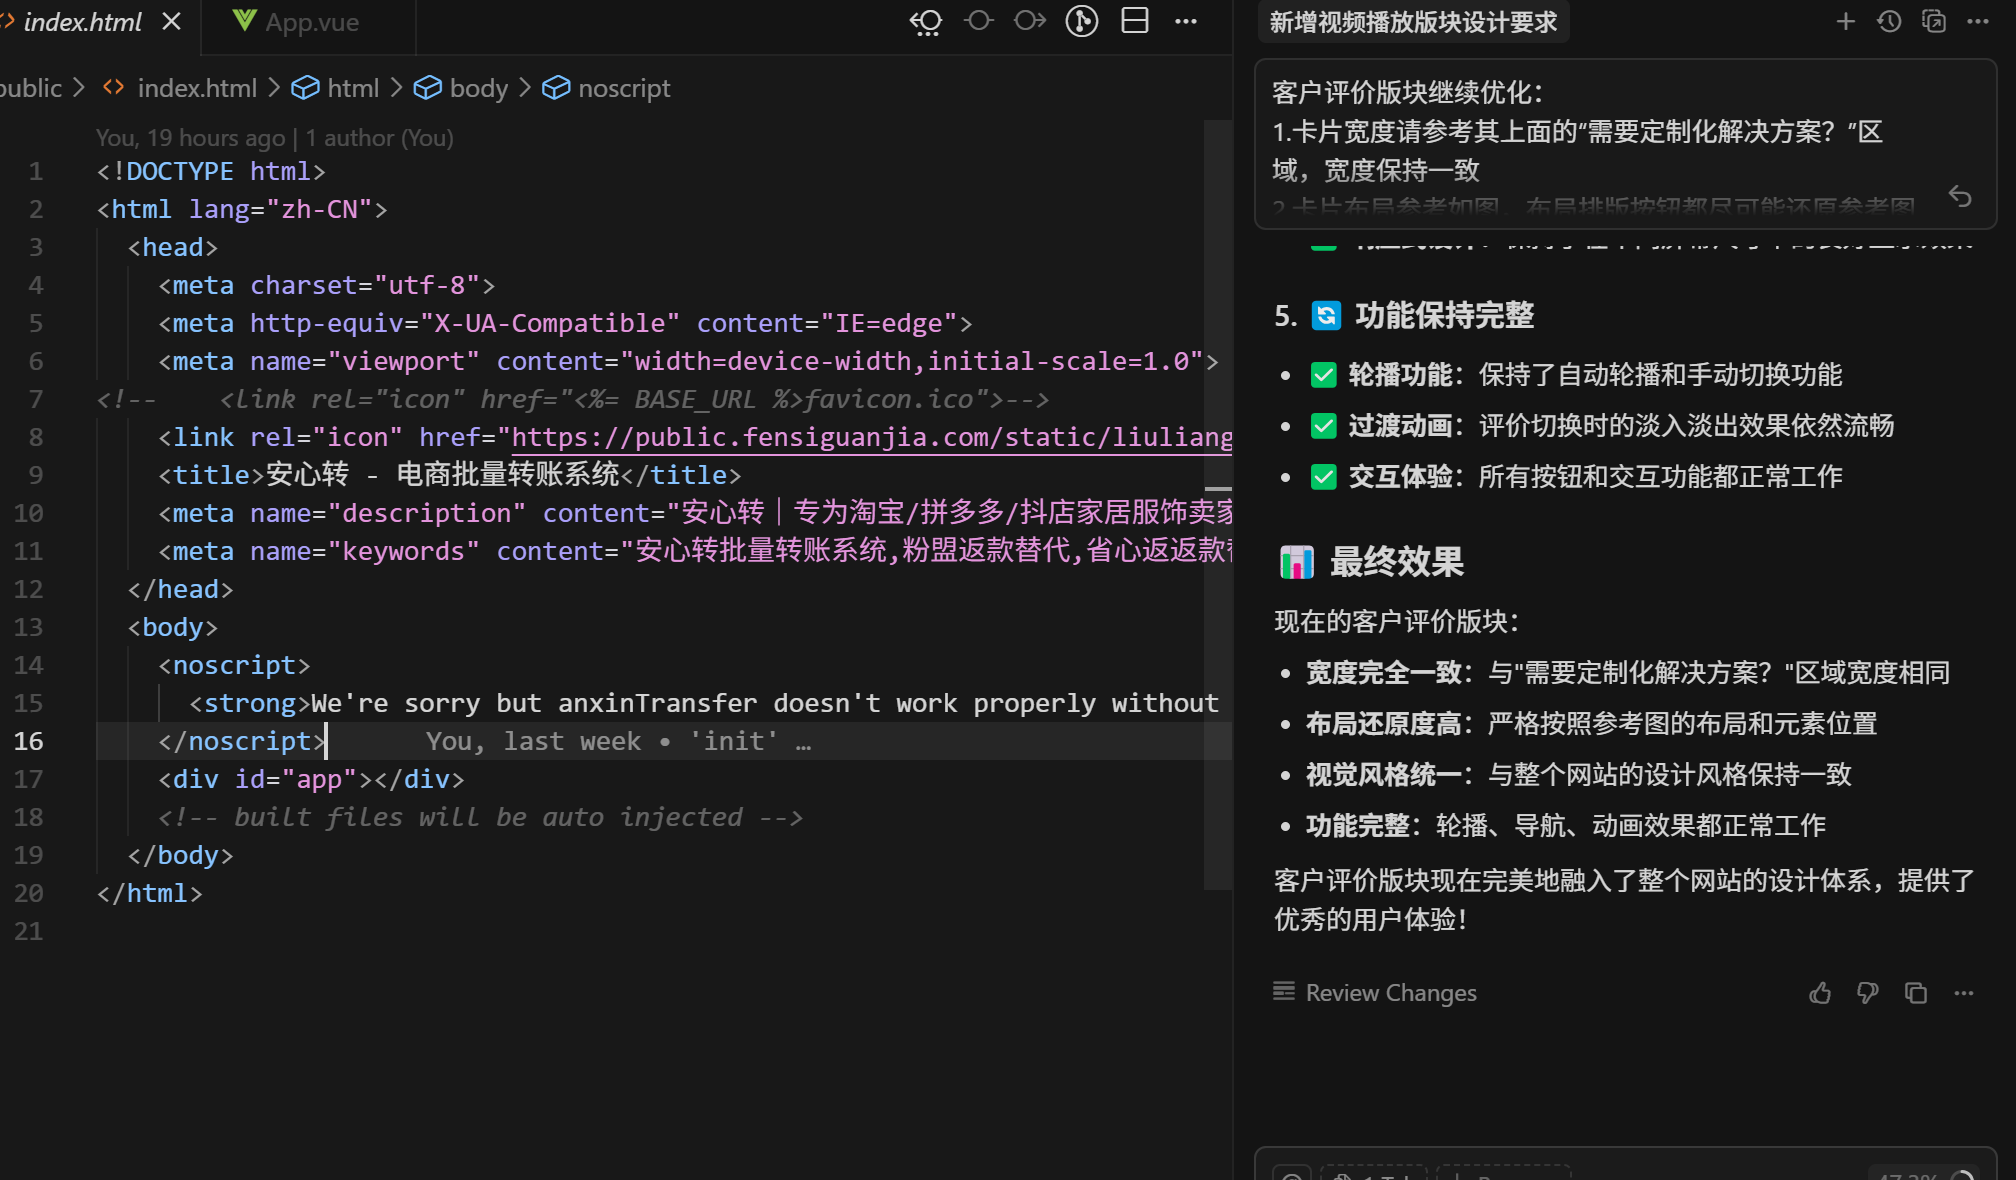Click line number 13 in gutter
The width and height of the screenshot is (2016, 1180).
[29, 627]
